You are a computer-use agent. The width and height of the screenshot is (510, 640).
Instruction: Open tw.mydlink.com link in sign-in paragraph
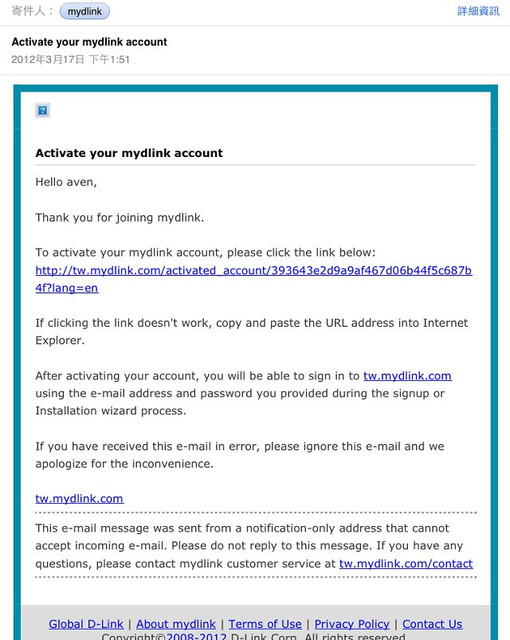(x=407, y=376)
